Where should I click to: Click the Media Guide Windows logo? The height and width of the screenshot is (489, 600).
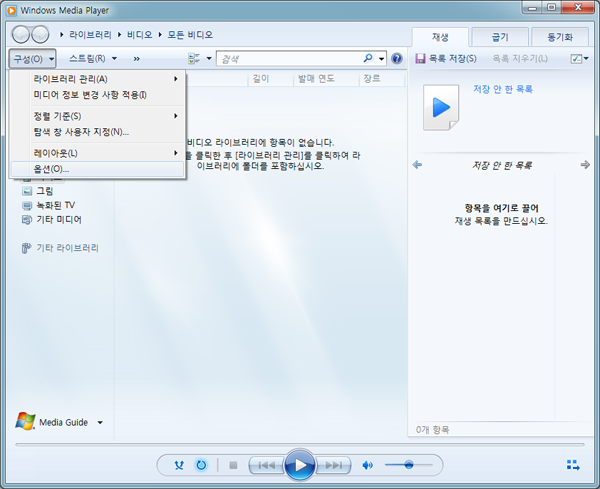click(x=25, y=422)
